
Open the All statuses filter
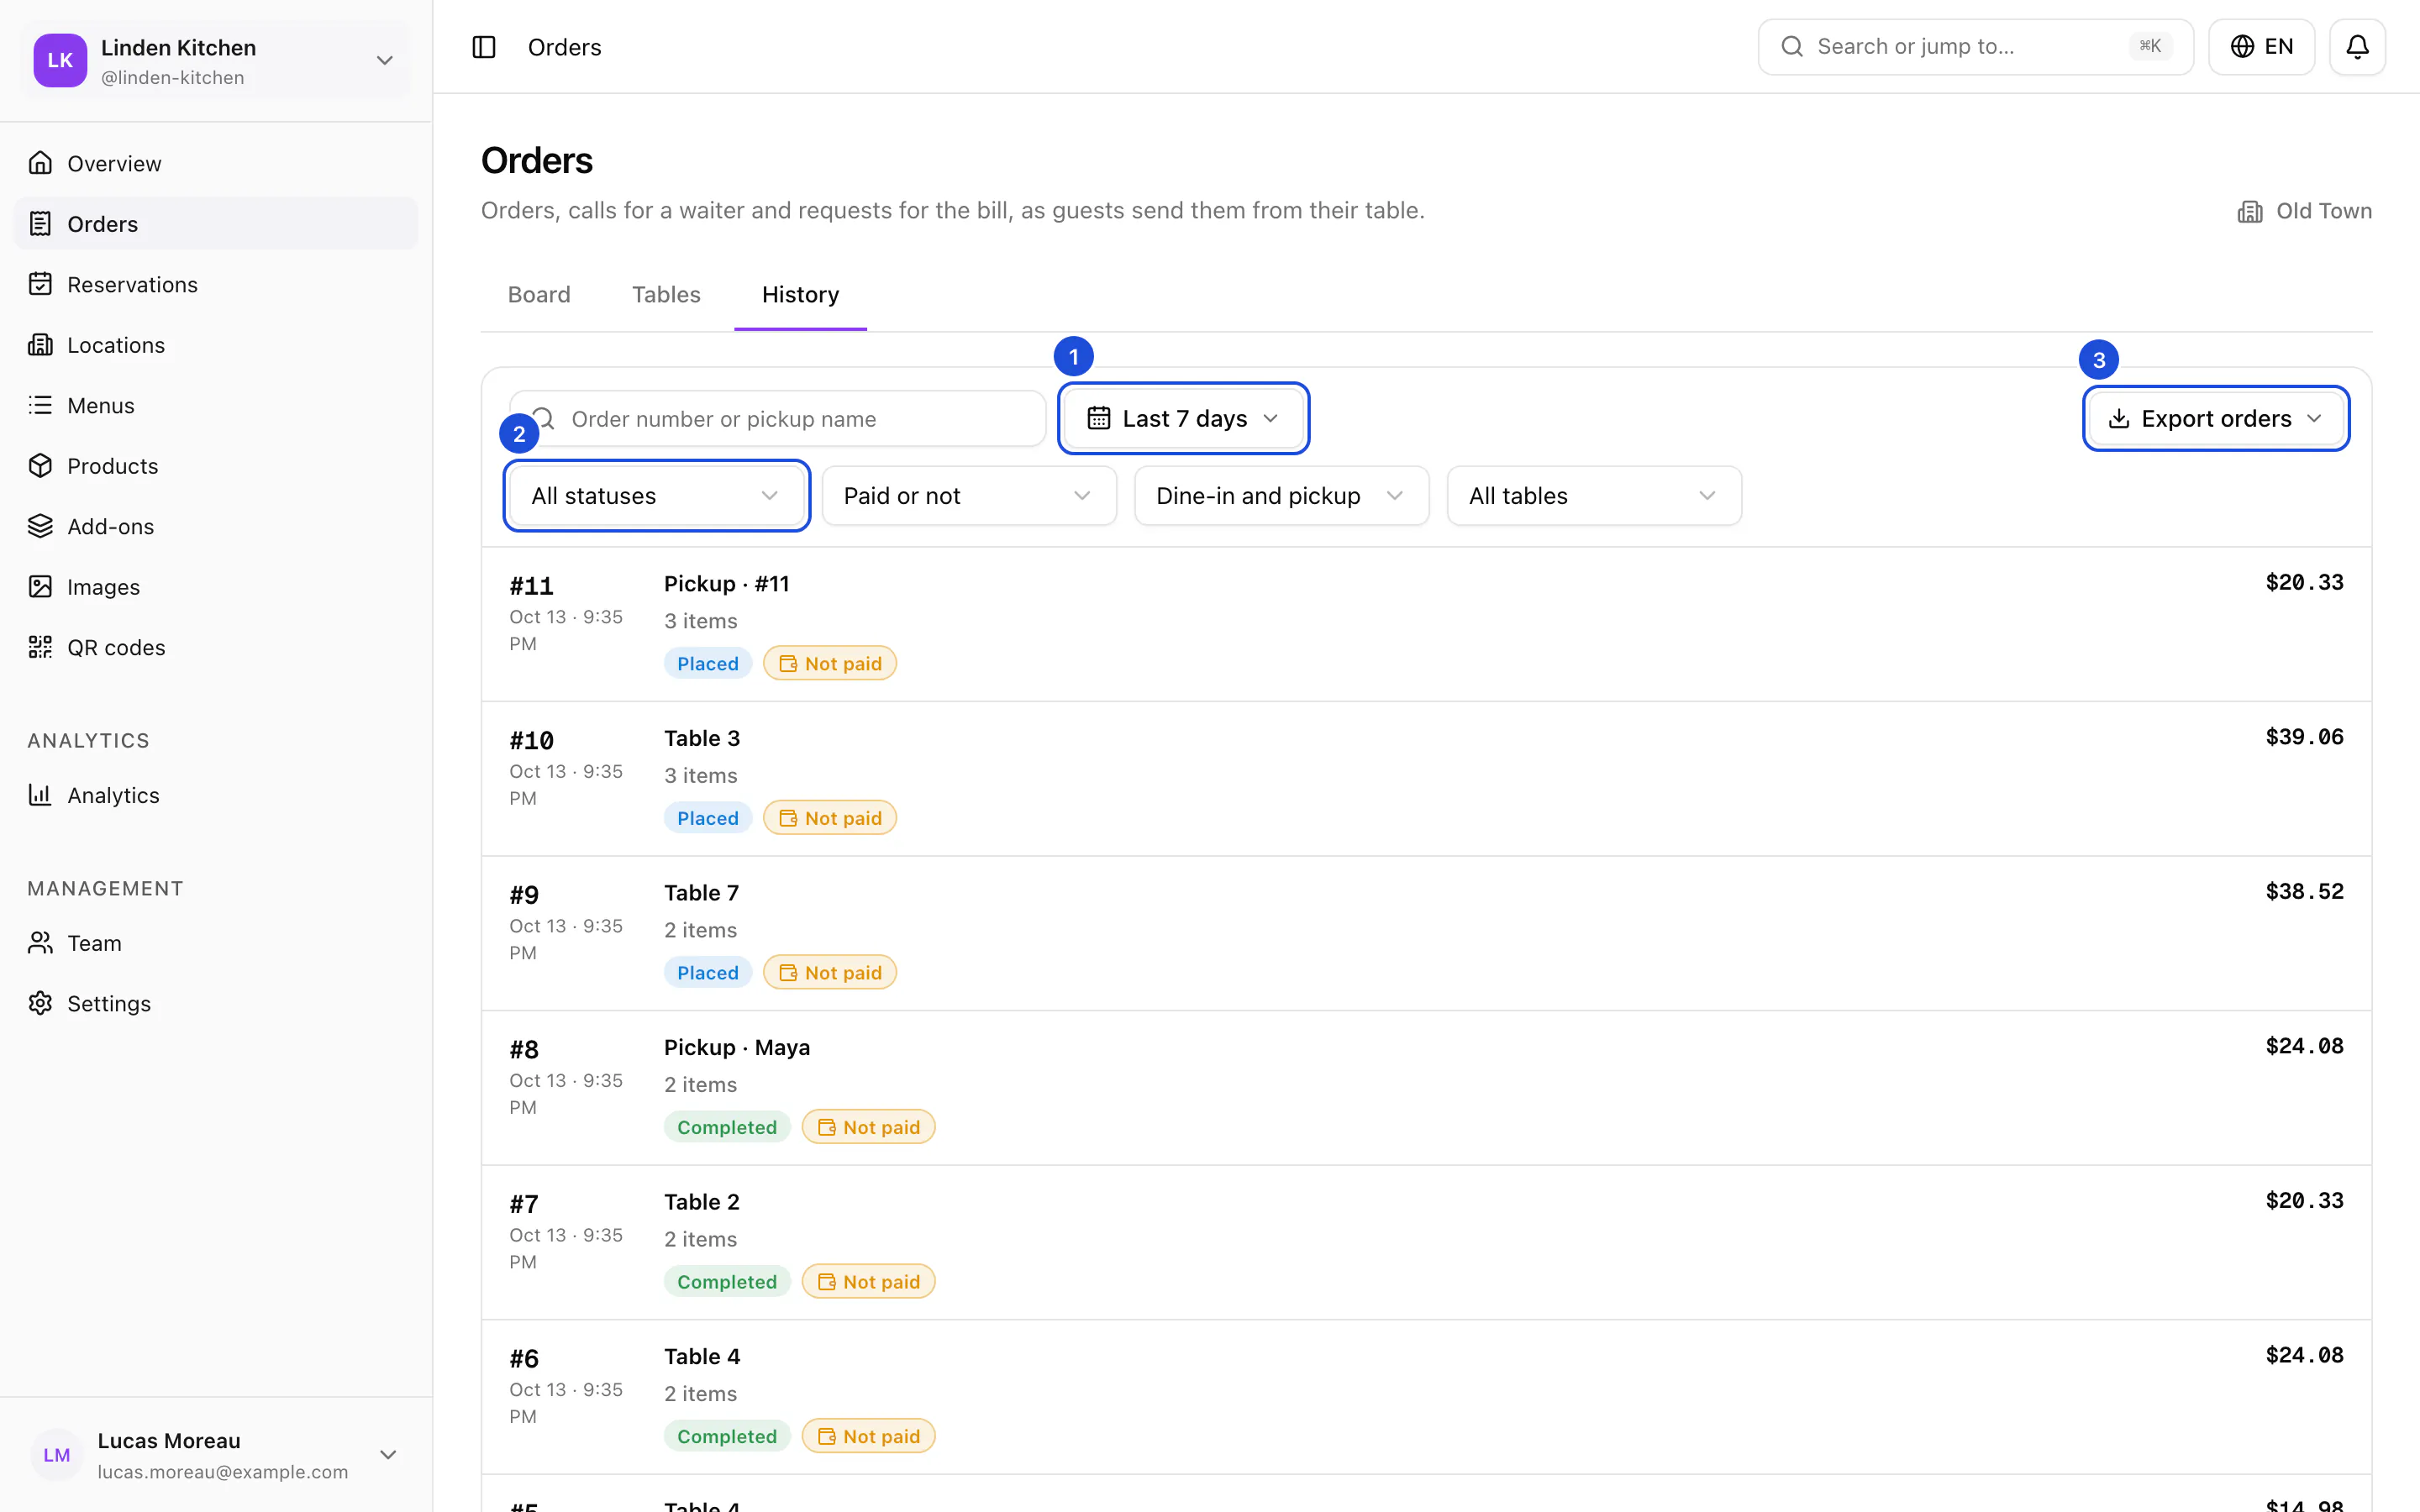[x=656, y=496]
